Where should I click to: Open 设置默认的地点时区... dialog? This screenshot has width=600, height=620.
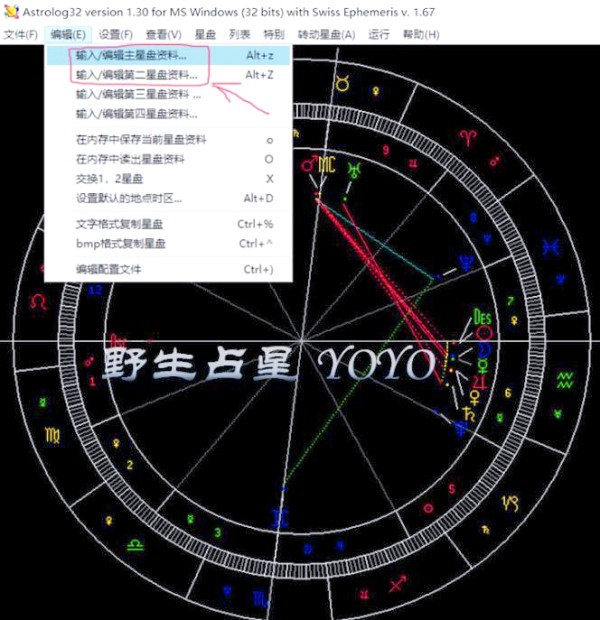click(x=168, y=198)
